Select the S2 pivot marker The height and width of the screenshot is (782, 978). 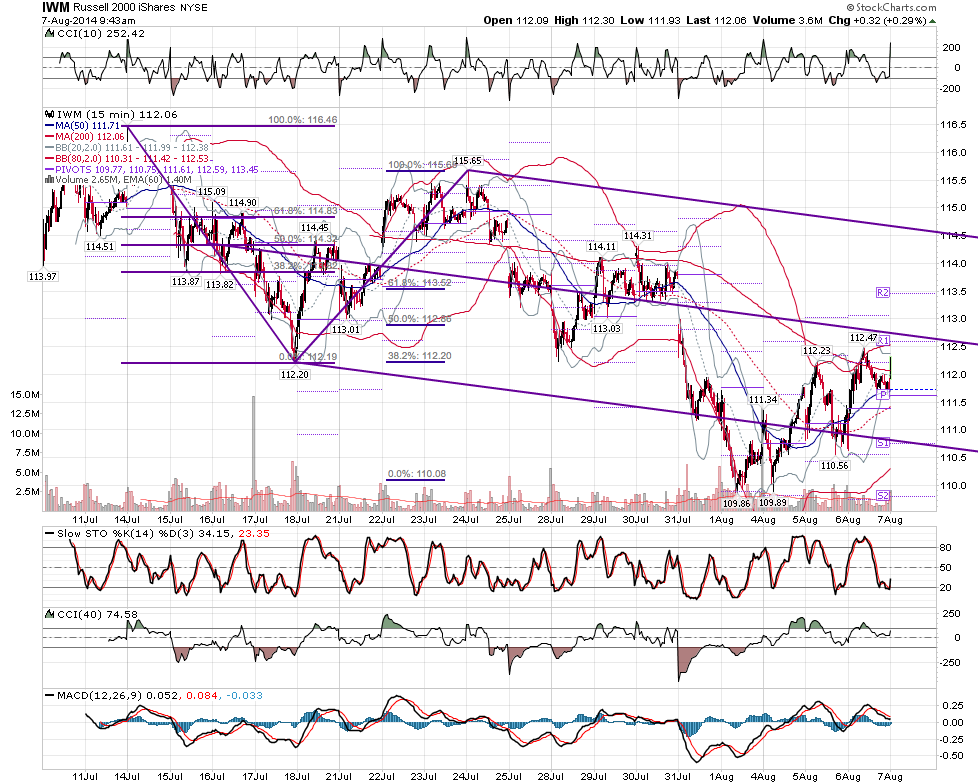(x=883, y=496)
